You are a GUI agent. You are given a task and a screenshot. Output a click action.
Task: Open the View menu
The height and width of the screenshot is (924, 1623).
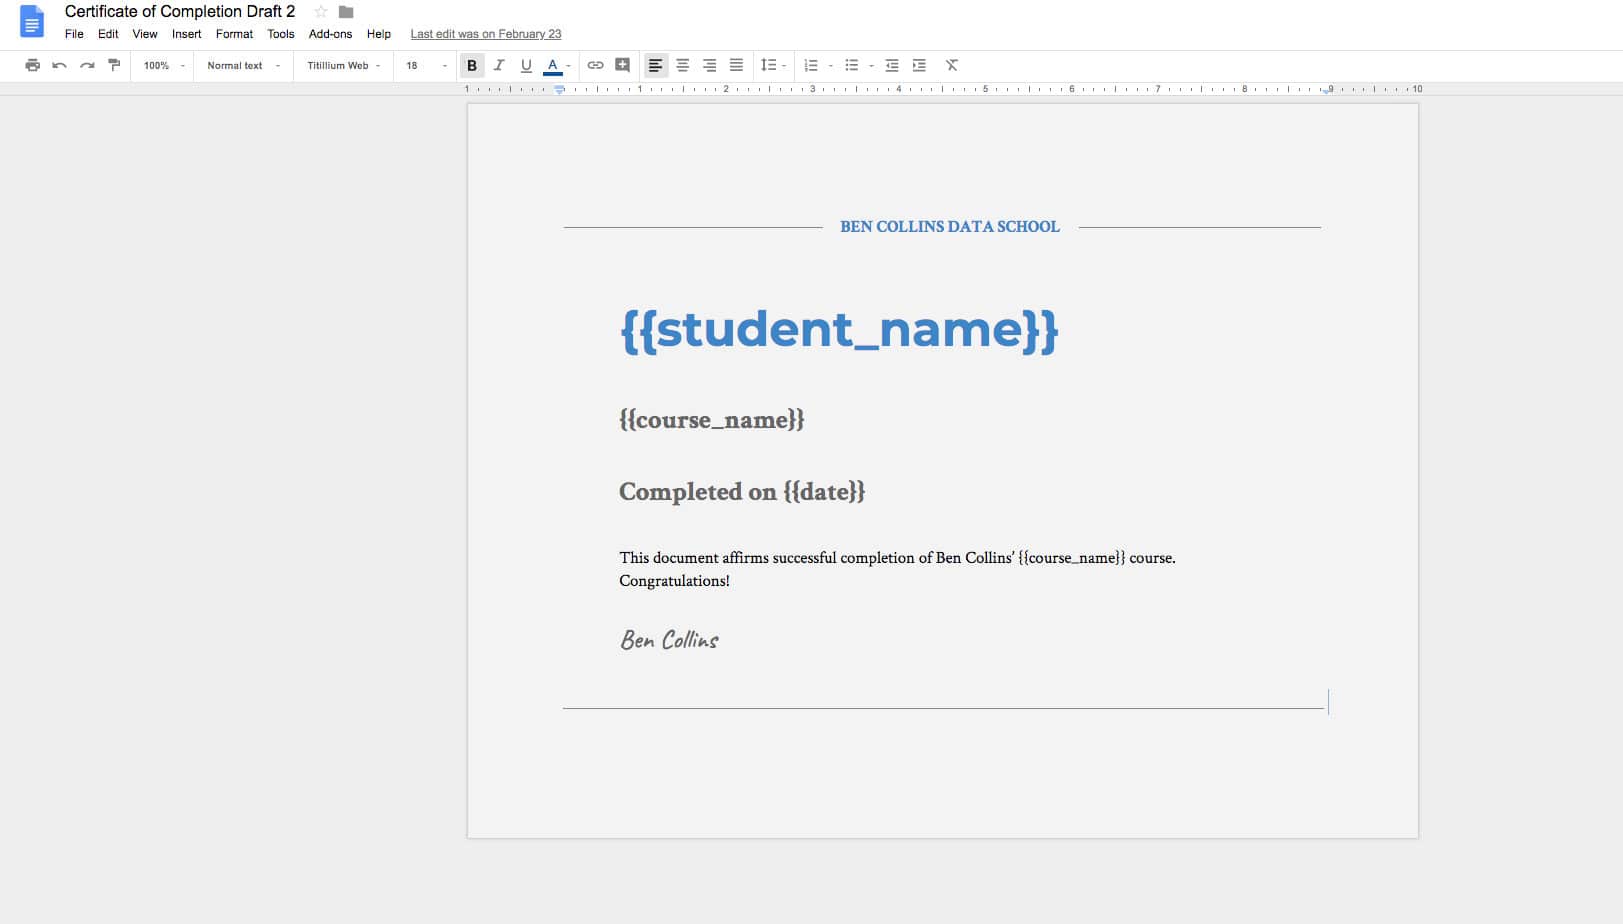tap(145, 34)
